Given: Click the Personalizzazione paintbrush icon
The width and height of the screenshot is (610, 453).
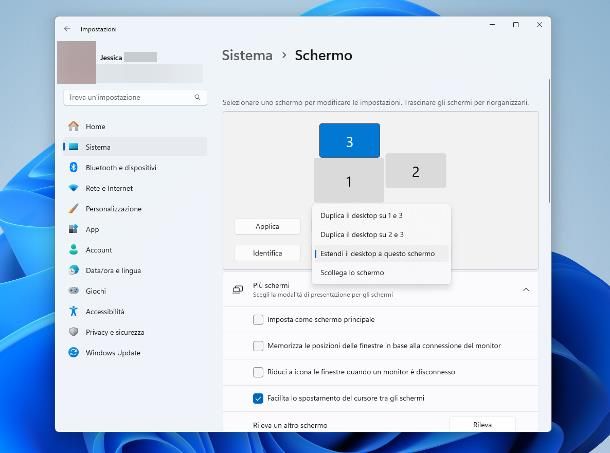Looking at the screenshot, I should pos(74,209).
